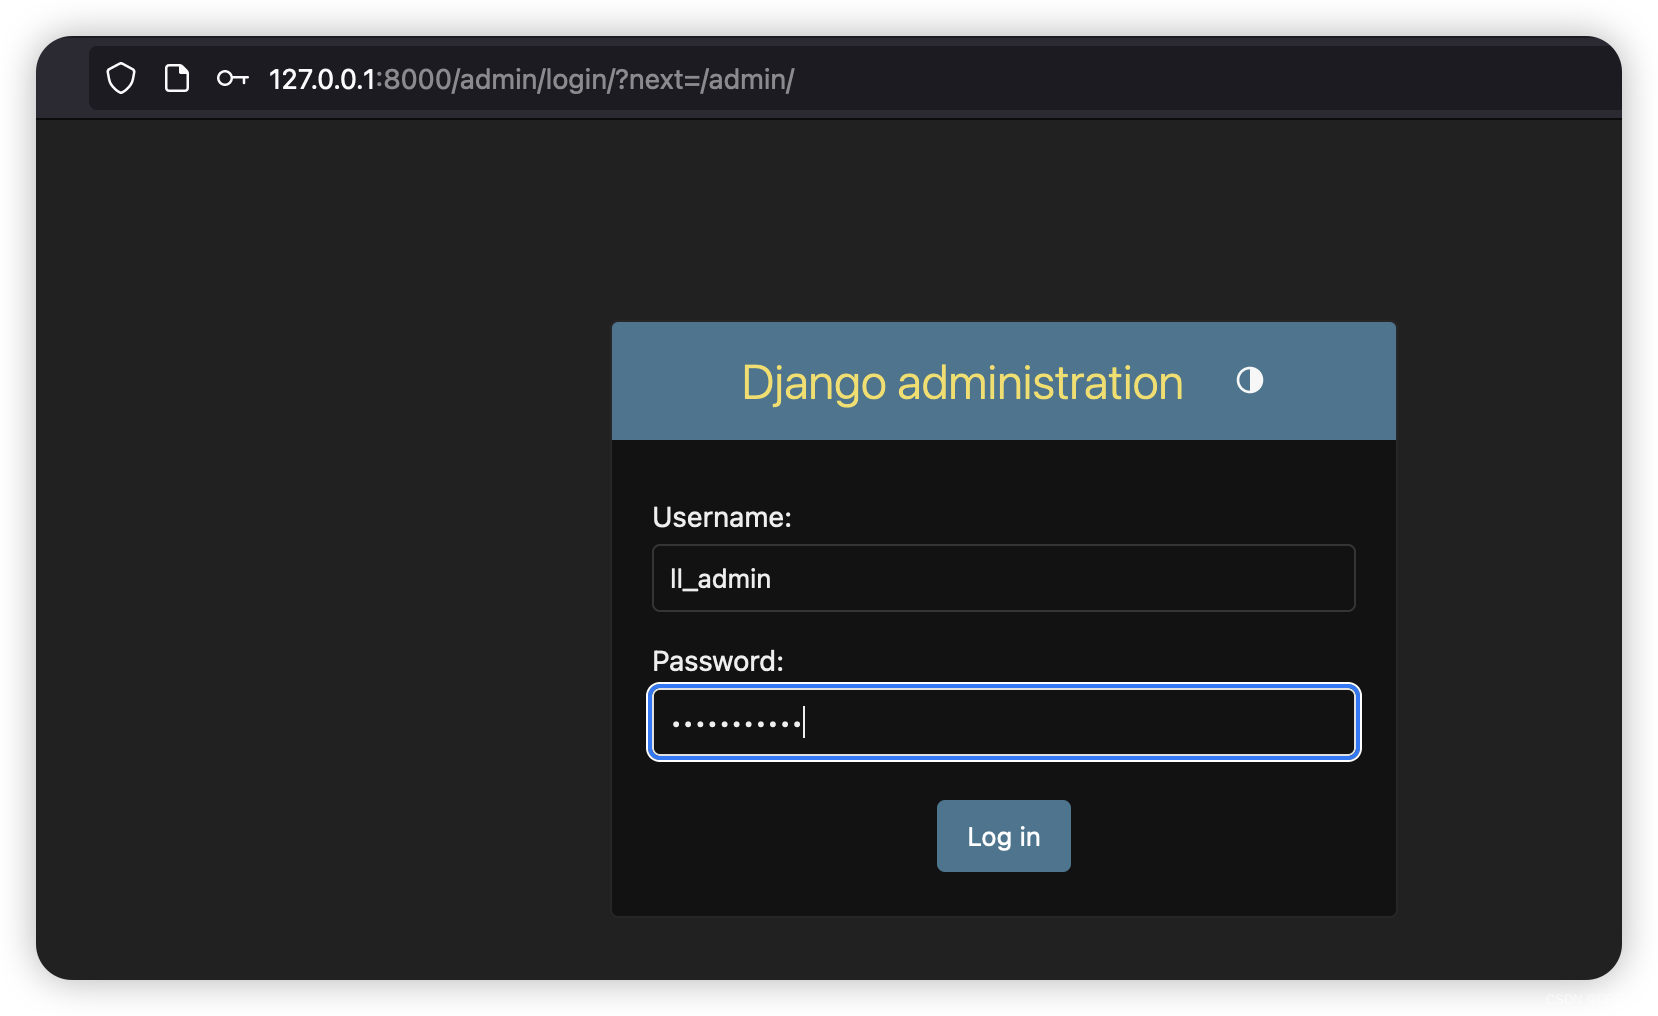Click the saved passwords key icon
1658x1016 pixels.
click(x=233, y=78)
